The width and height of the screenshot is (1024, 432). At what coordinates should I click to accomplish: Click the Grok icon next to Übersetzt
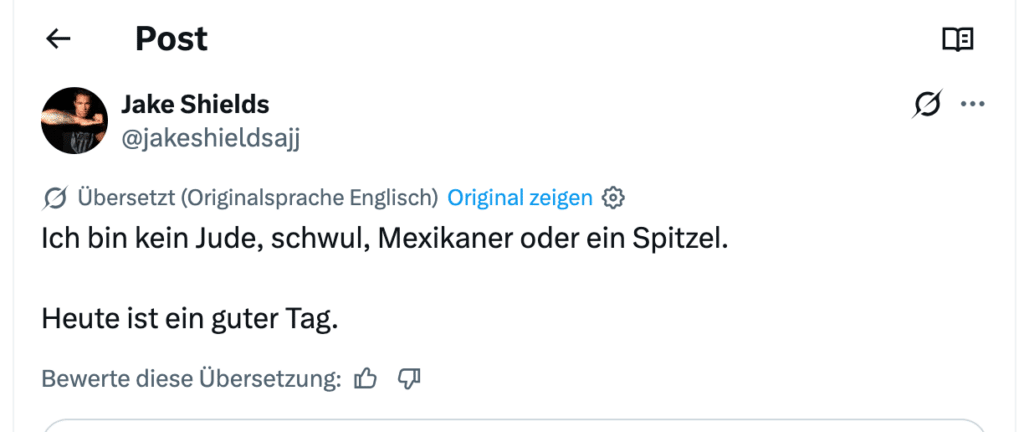55,198
